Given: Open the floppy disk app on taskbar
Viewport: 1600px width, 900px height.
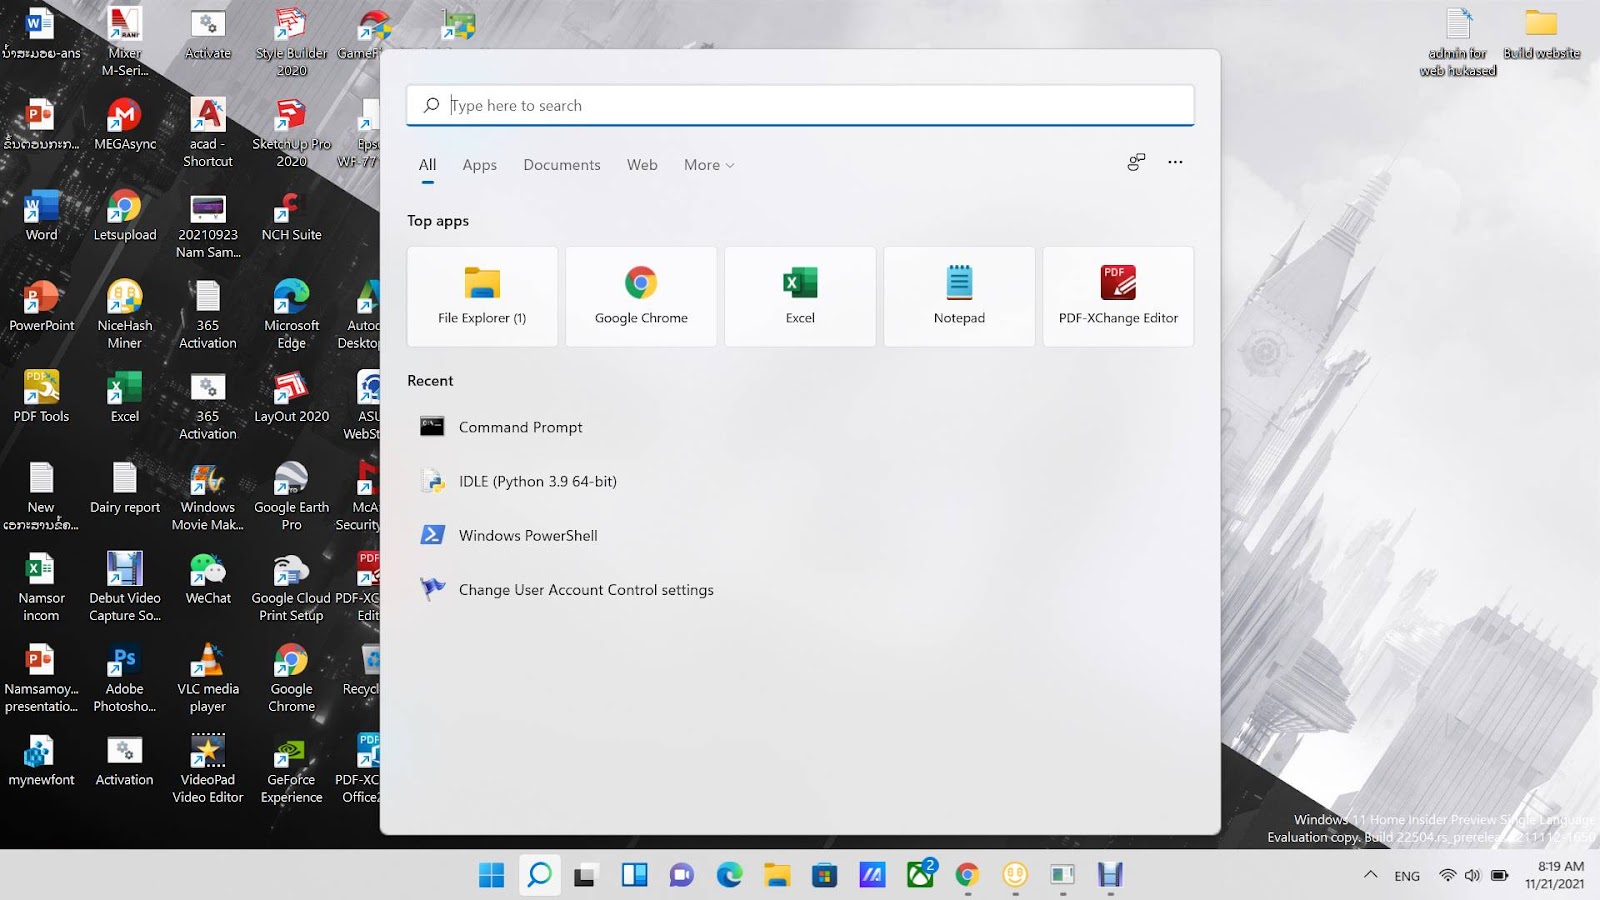Looking at the screenshot, I should (1110, 875).
